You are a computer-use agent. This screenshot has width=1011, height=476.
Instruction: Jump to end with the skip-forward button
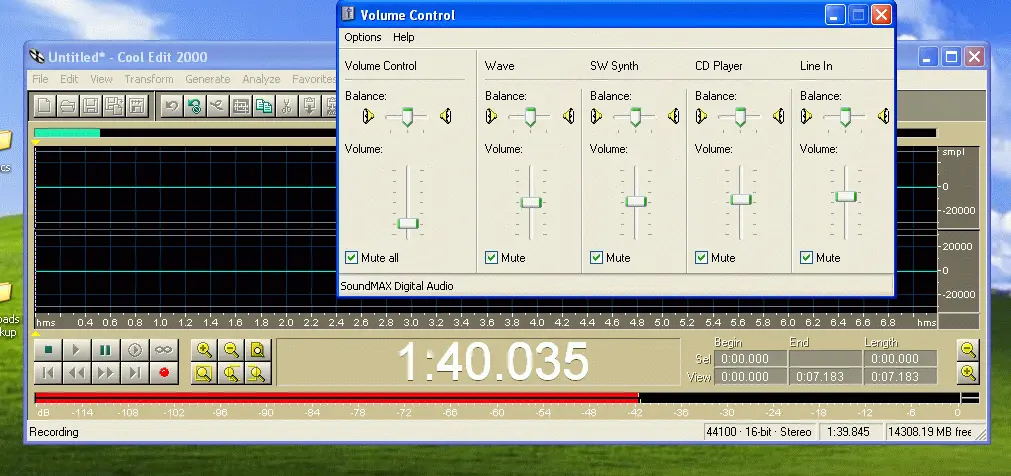(135, 373)
